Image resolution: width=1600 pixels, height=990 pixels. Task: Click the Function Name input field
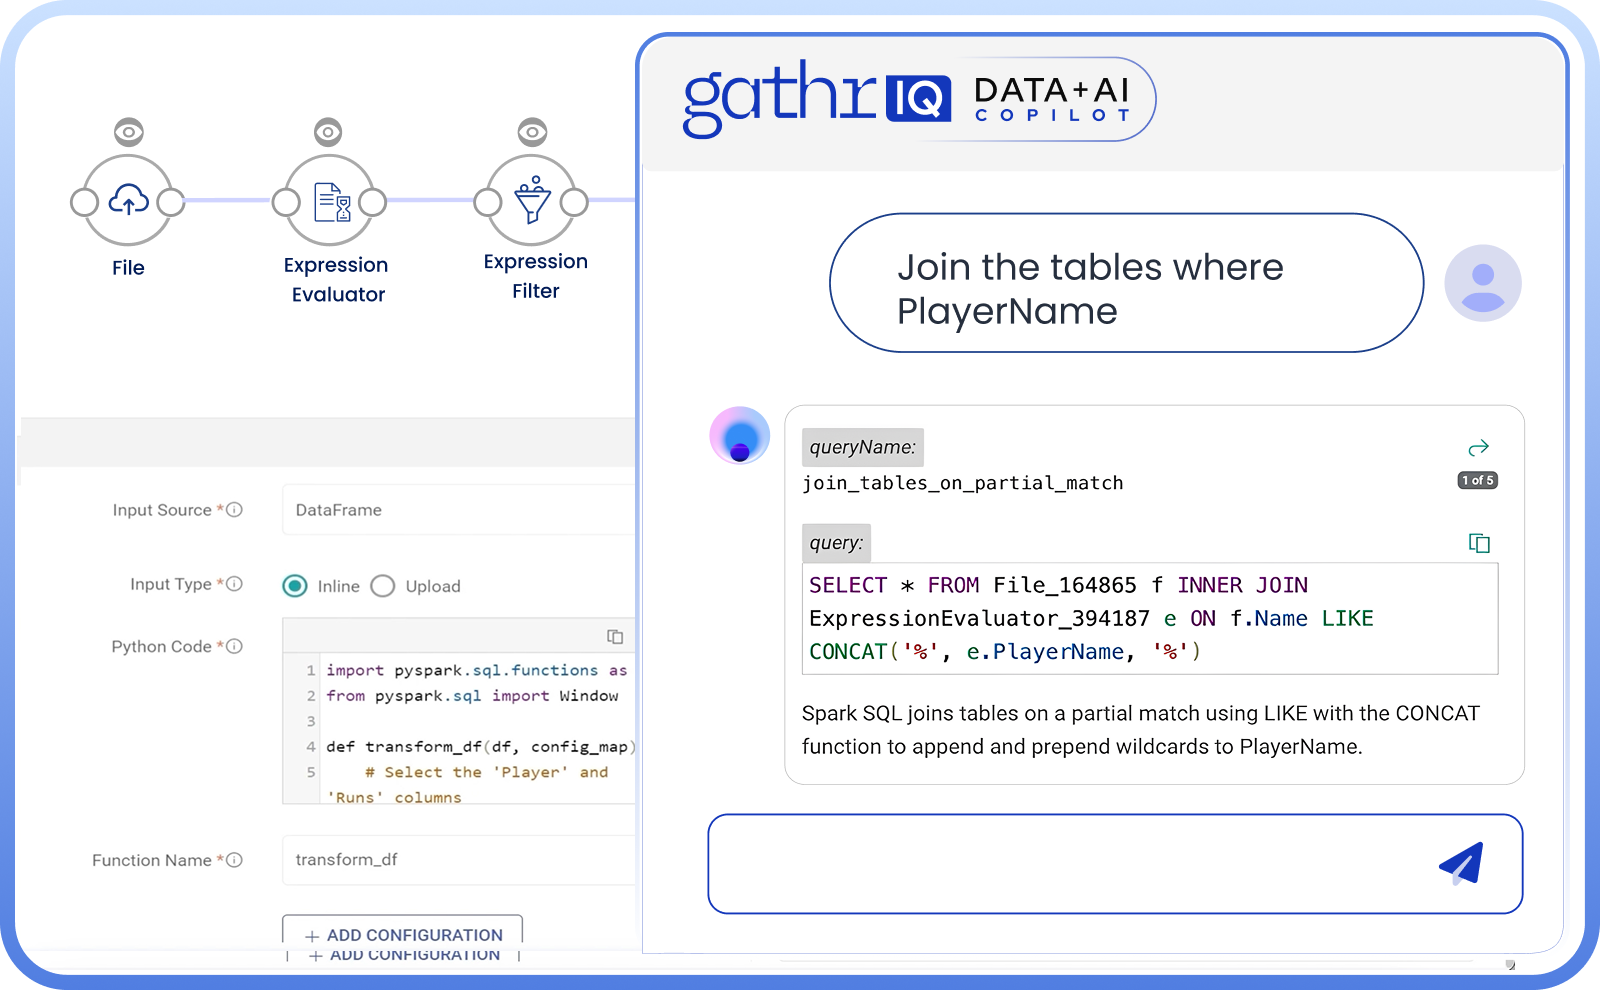(x=460, y=860)
